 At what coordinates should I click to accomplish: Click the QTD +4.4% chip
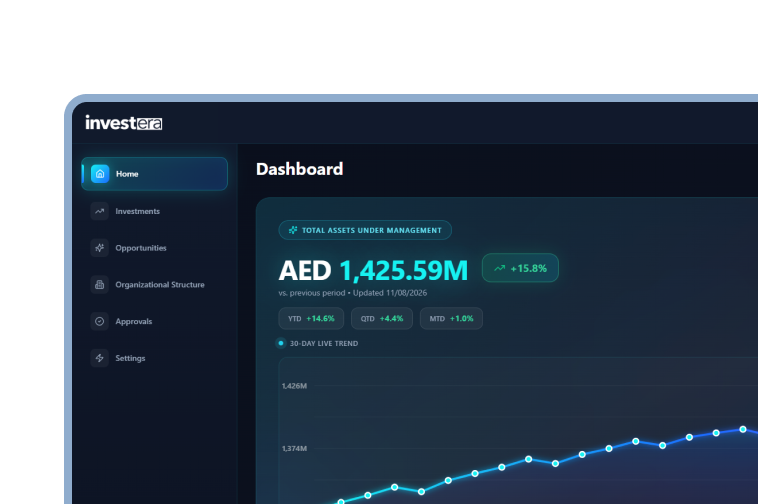[x=382, y=318]
